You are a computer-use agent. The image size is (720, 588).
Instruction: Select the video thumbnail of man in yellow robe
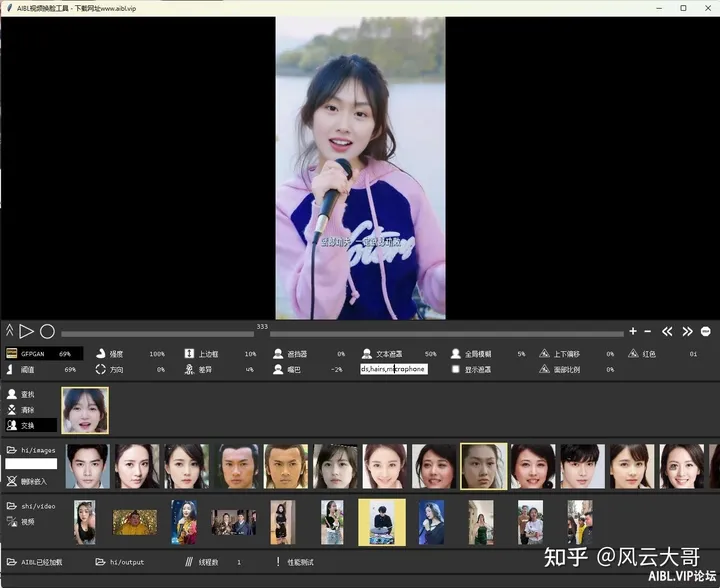[x=135, y=522]
